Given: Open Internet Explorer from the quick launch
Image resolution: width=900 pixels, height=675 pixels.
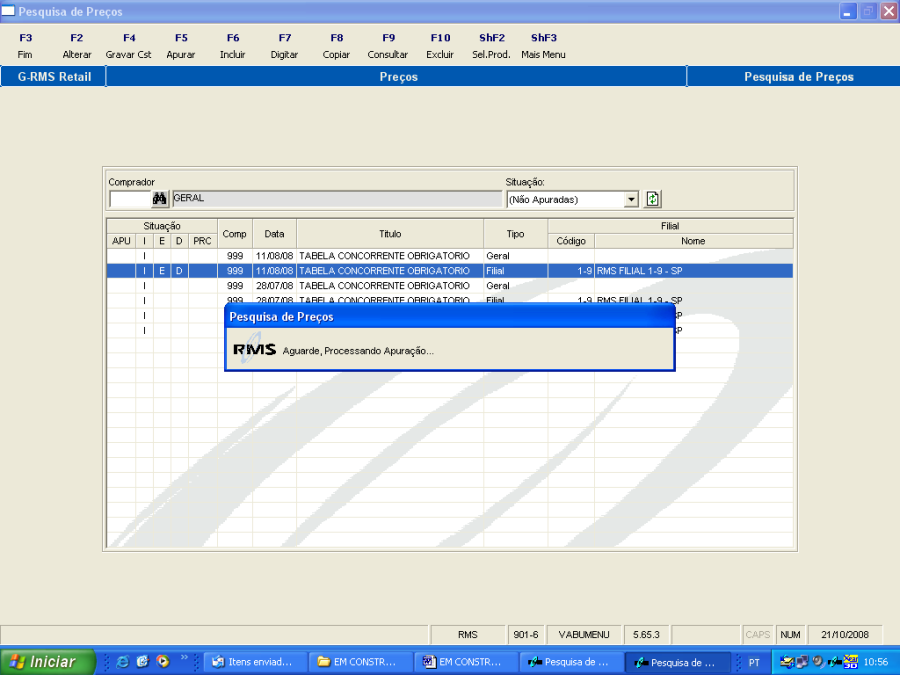Looking at the screenshot, I should click(x=122, y=662).
